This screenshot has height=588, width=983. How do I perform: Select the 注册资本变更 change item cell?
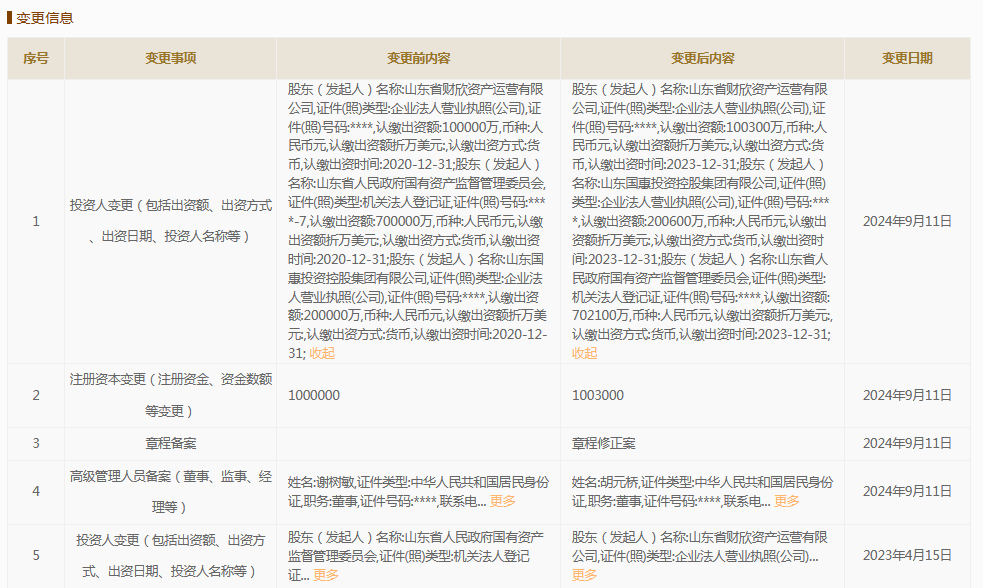click(x=170, y=395)
